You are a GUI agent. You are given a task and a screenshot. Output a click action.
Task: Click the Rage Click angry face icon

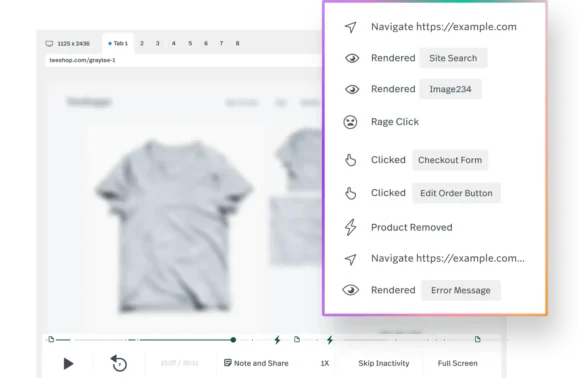click(x=350, y=122)
